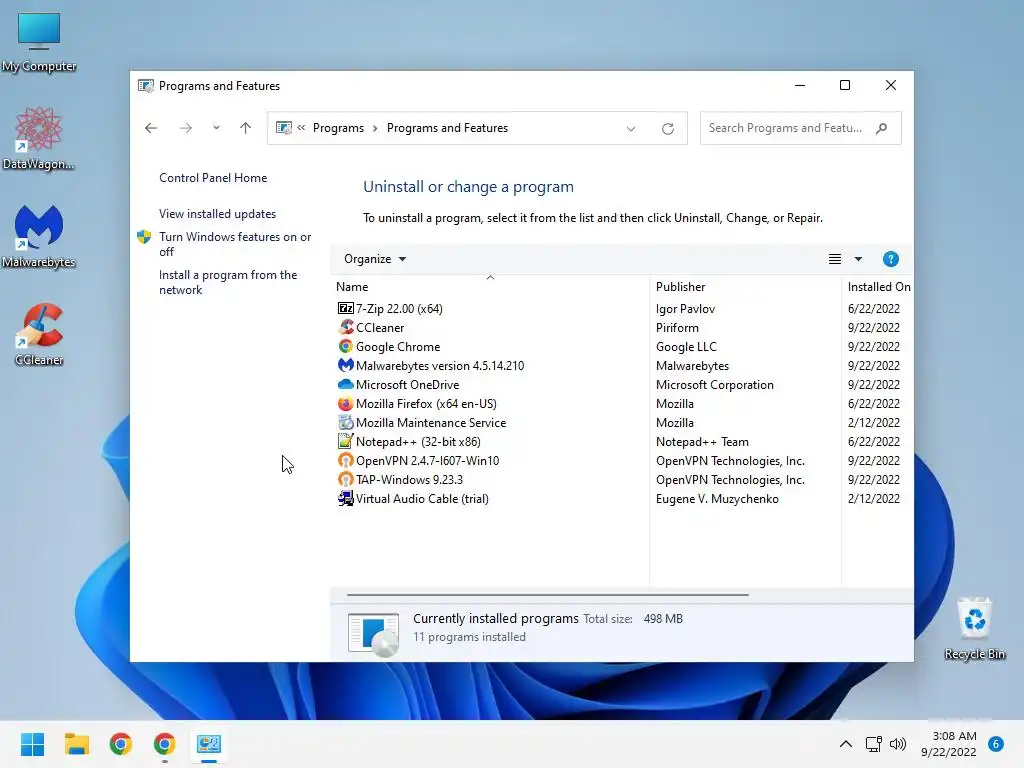Select Virtual Audio Cable (trial) entry
This screenshot has height=768, width=1024.
pyautogui.click(x=422, y=499)
